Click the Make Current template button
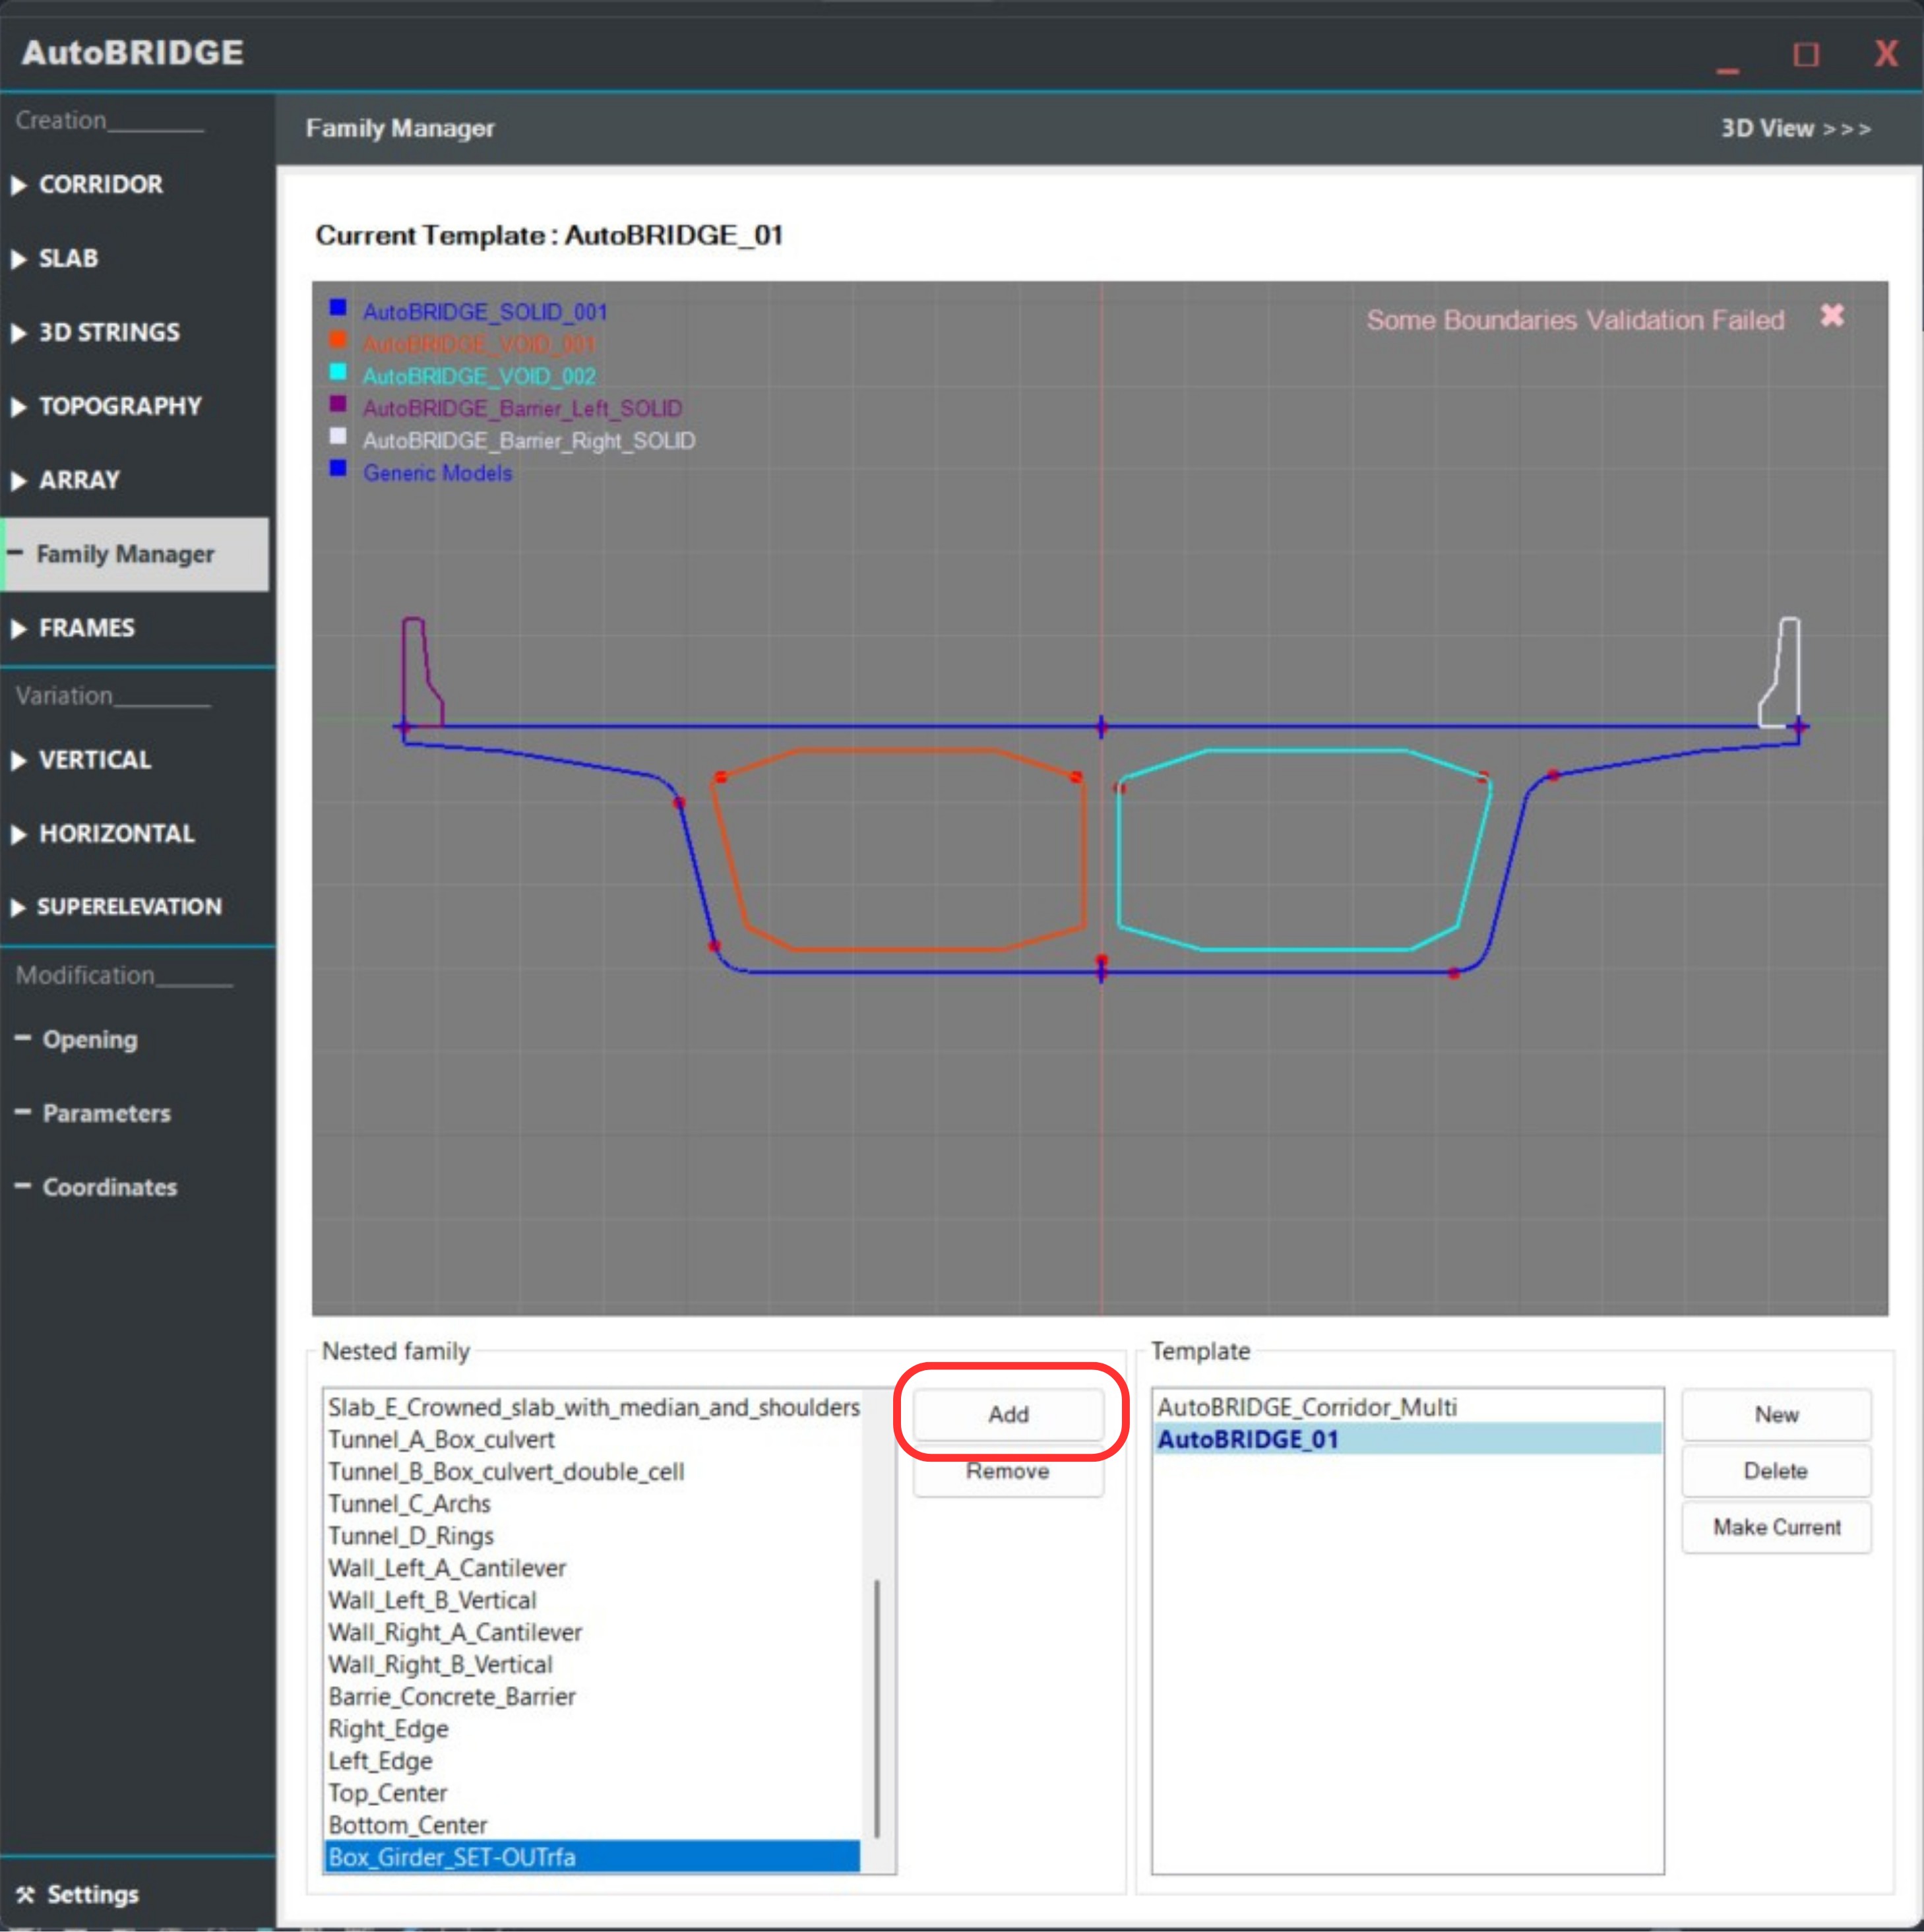This screenshot has height=1932, width=1924. (x=1776, y=1527)
